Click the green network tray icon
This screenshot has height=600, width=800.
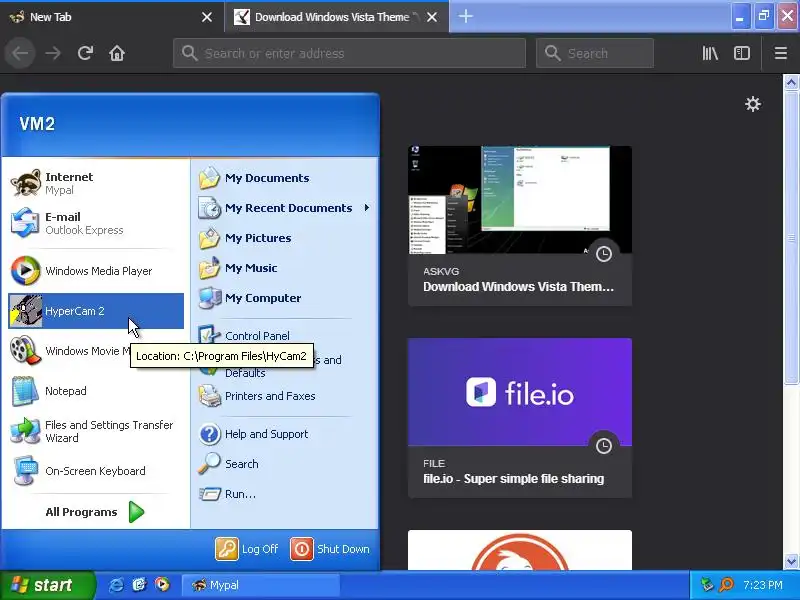[x=707, y=585]
